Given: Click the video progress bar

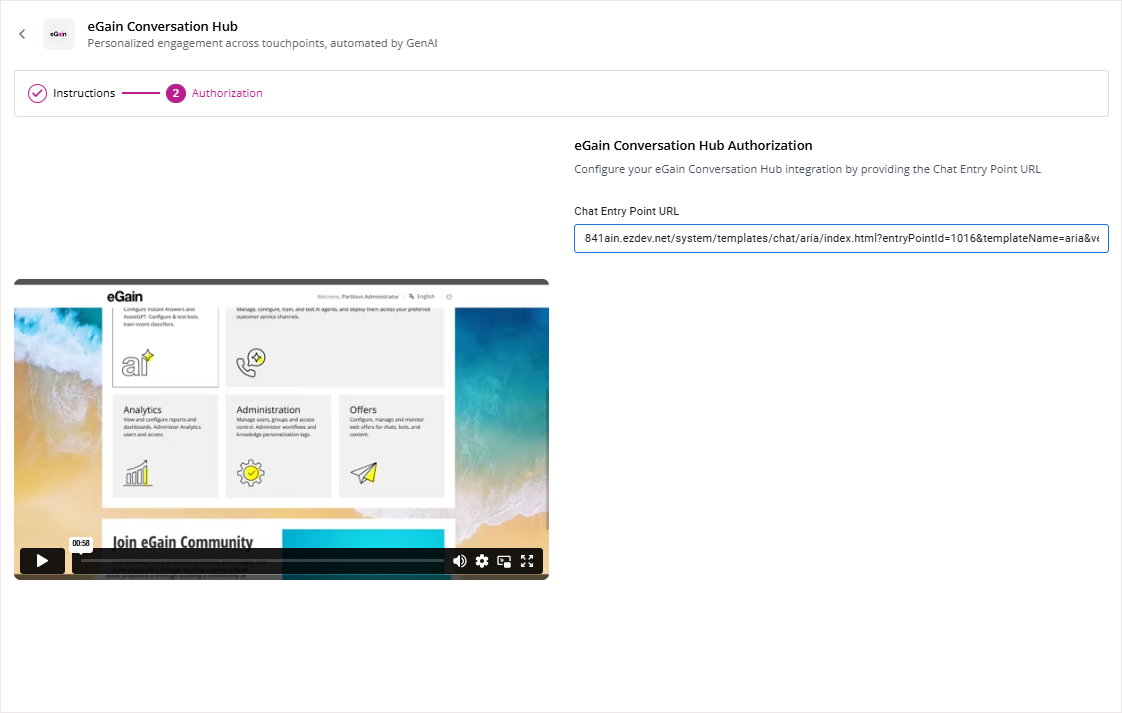Looking at the screenshot, I should 260,561.
